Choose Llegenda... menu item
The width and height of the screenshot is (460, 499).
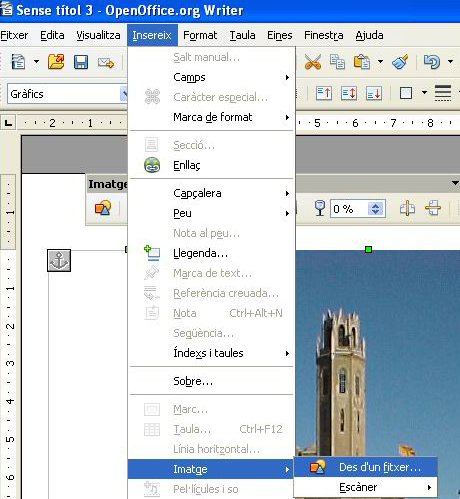(x=211, y=253)
